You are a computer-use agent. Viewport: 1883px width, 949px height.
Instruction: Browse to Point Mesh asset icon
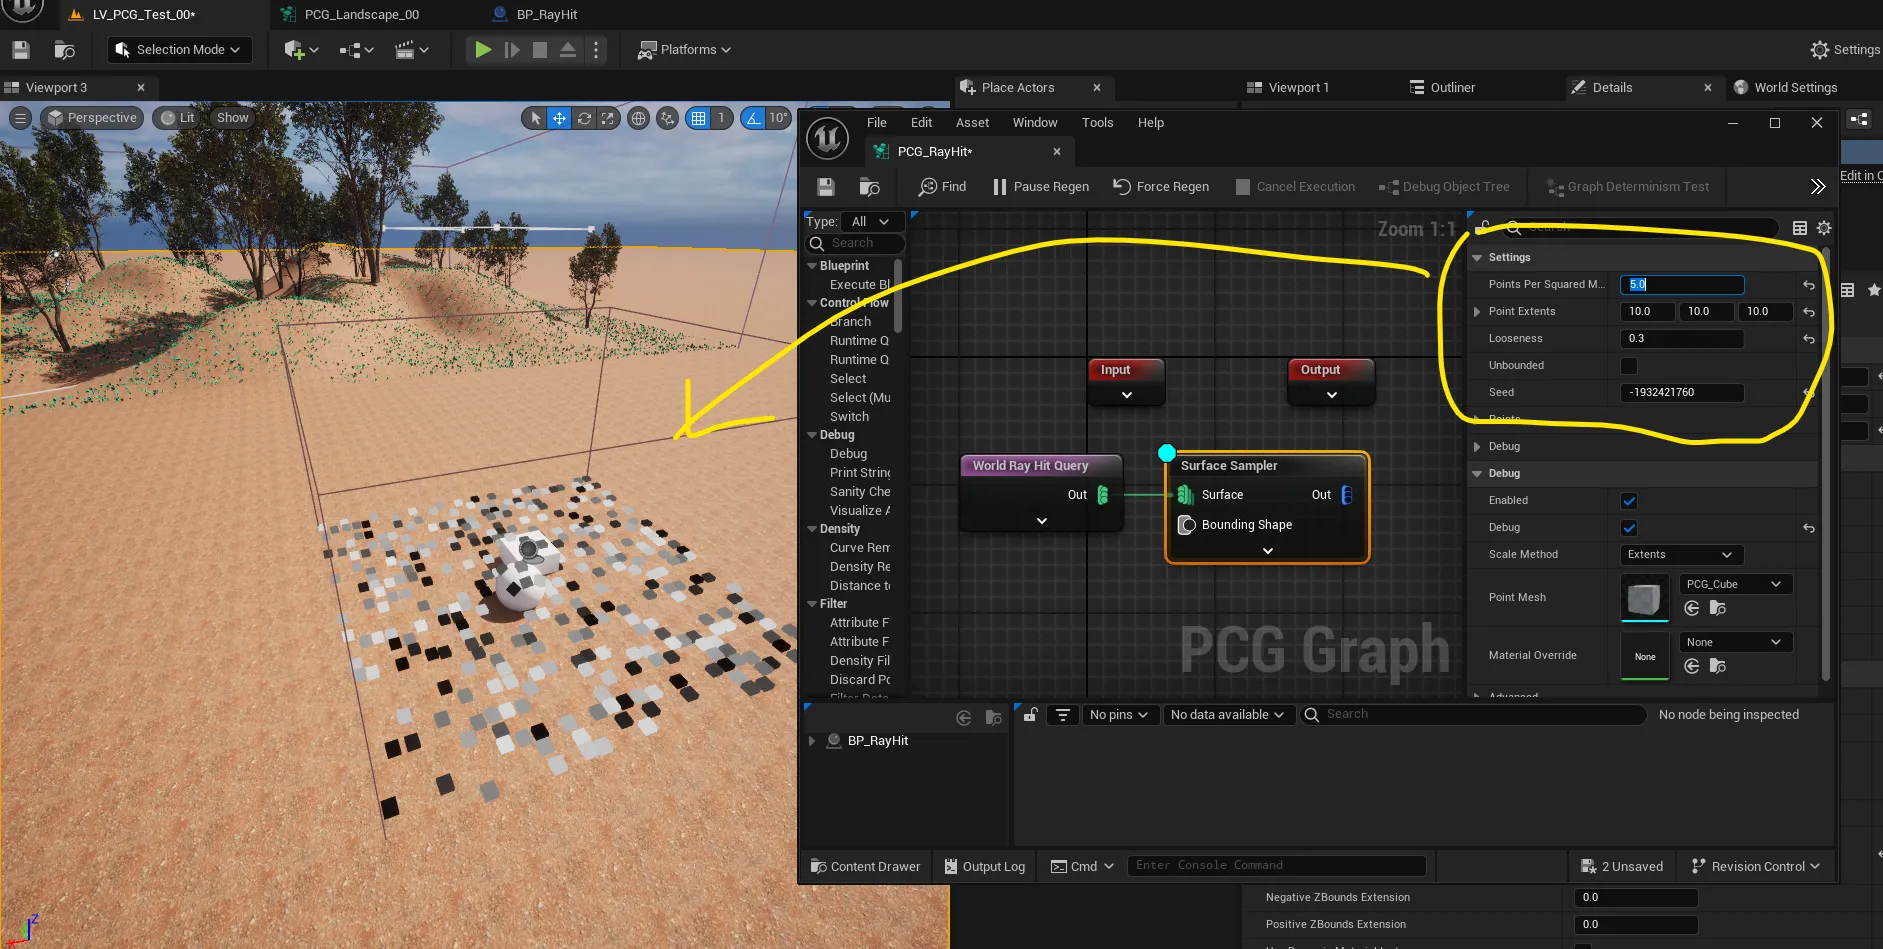point(1718,609)
